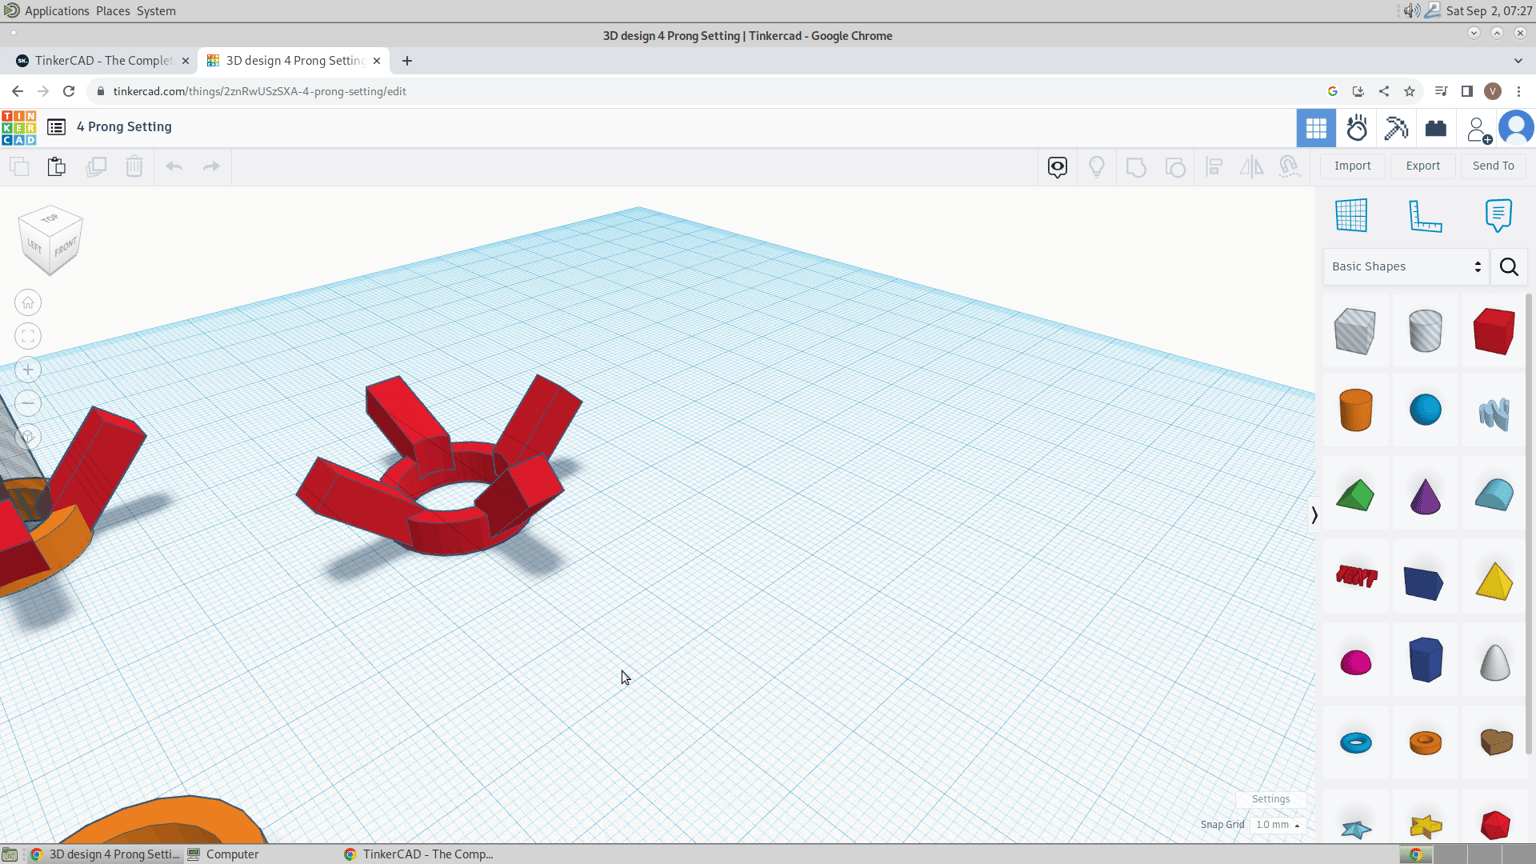Click the Settings button near Snap Grid

[x=1271, y=799]
